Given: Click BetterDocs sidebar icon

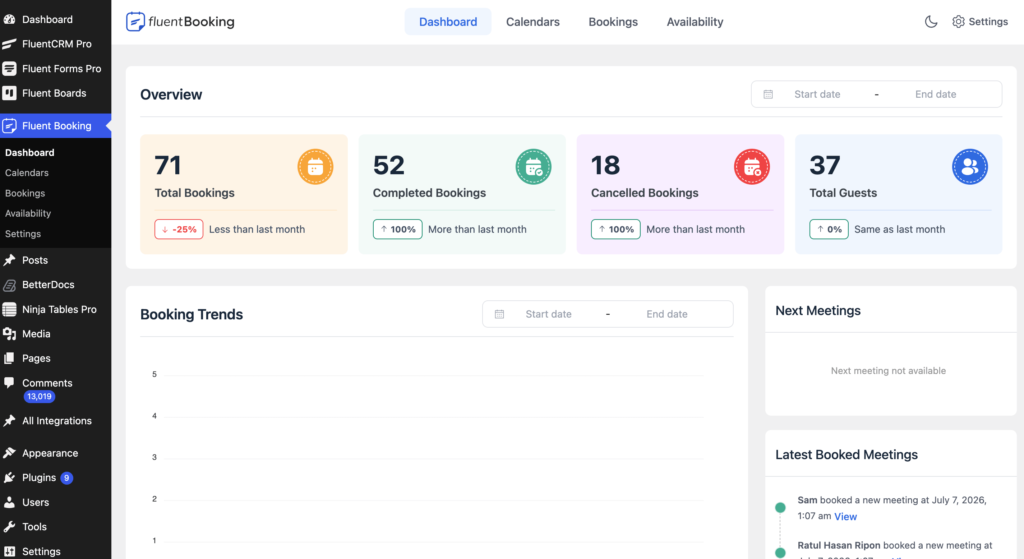Looking at the screenshot, I should (9, 285).
